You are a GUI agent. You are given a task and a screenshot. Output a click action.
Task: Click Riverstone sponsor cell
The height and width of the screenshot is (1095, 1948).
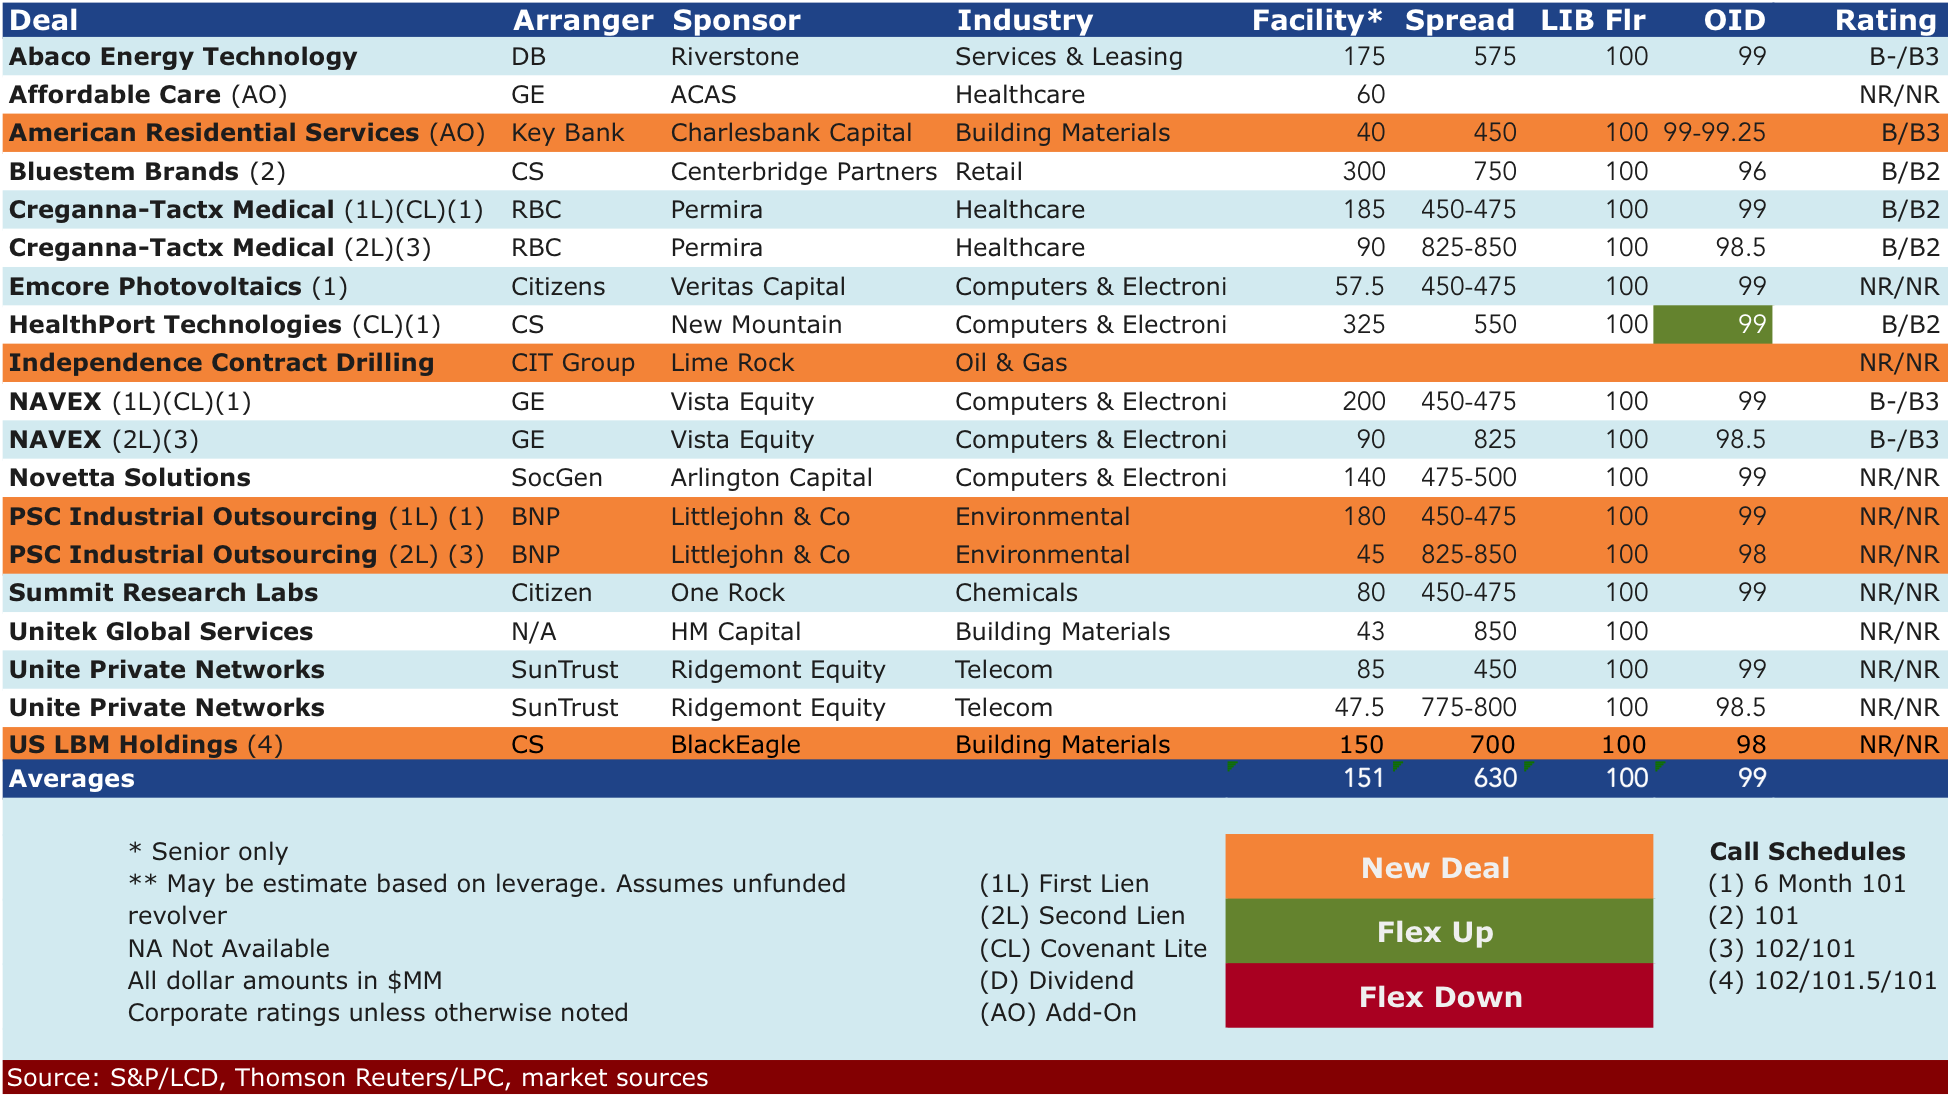point(735,57)
